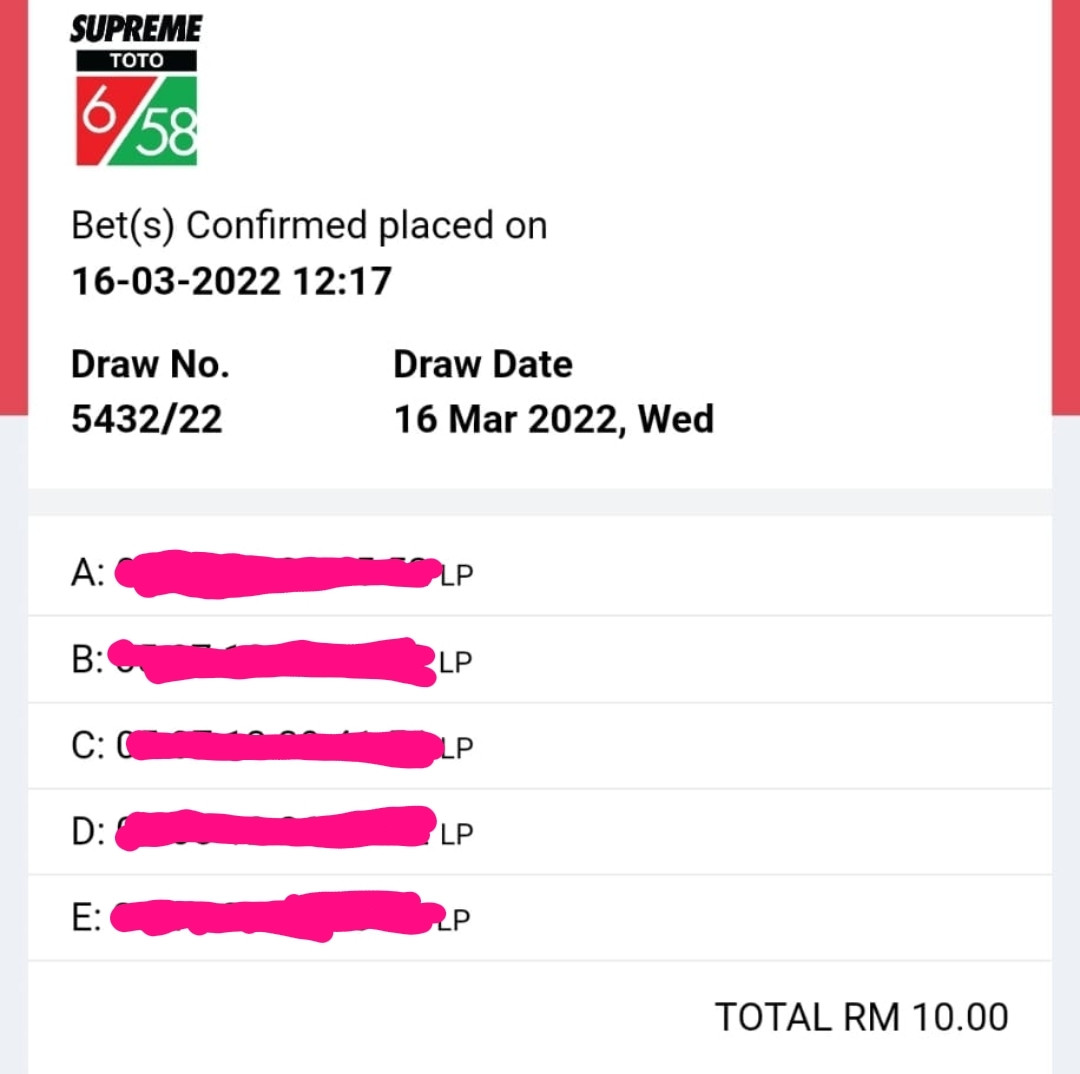Image resolution: width=1080 pixels, height=1074 pixels.
Task: Click the LP label on row A
Action: click(457, 575)
